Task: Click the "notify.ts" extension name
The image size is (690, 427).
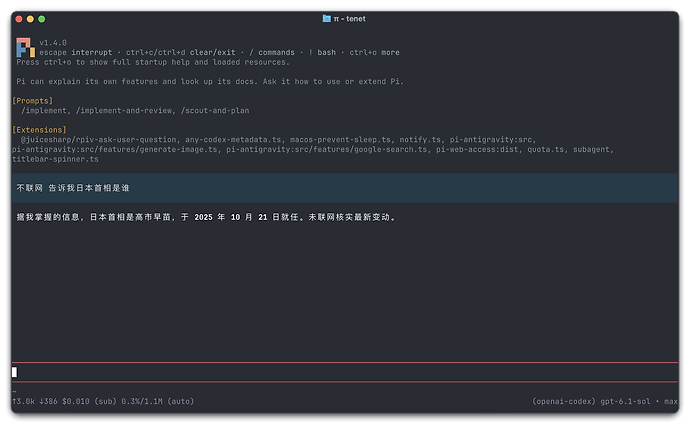Action: (420, 140)
